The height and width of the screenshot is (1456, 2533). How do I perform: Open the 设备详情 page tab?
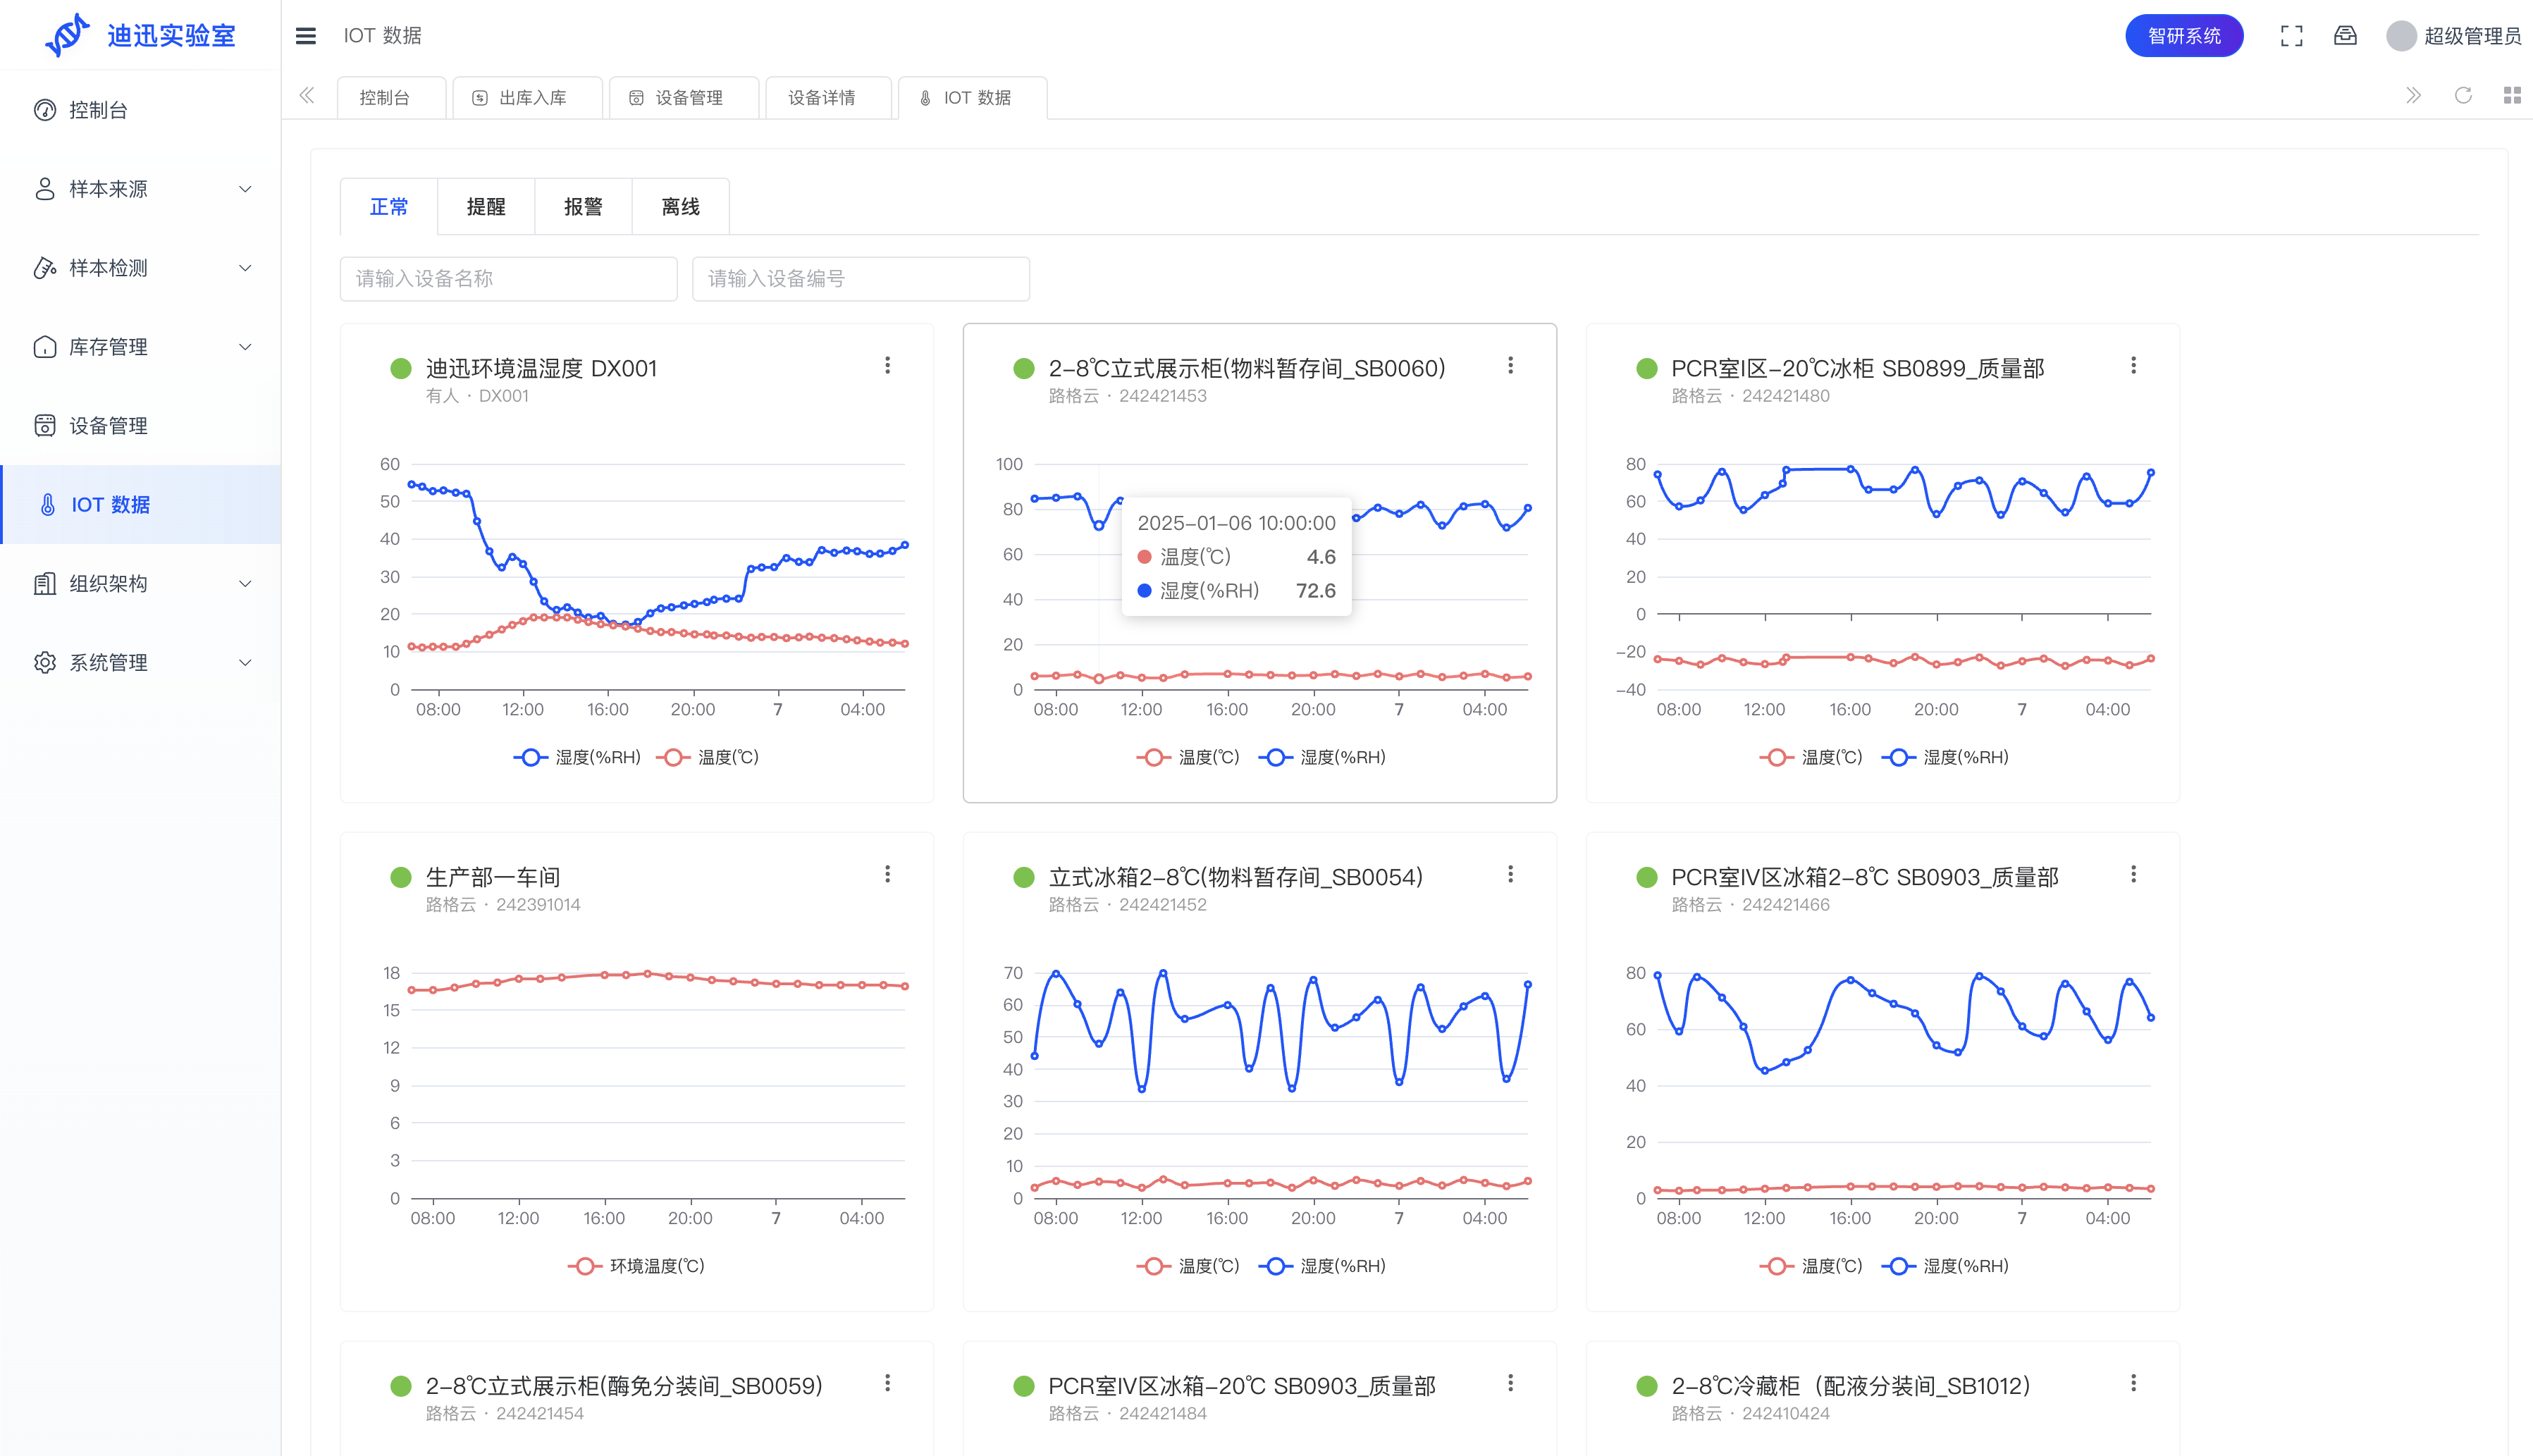(x=828, y=98)
